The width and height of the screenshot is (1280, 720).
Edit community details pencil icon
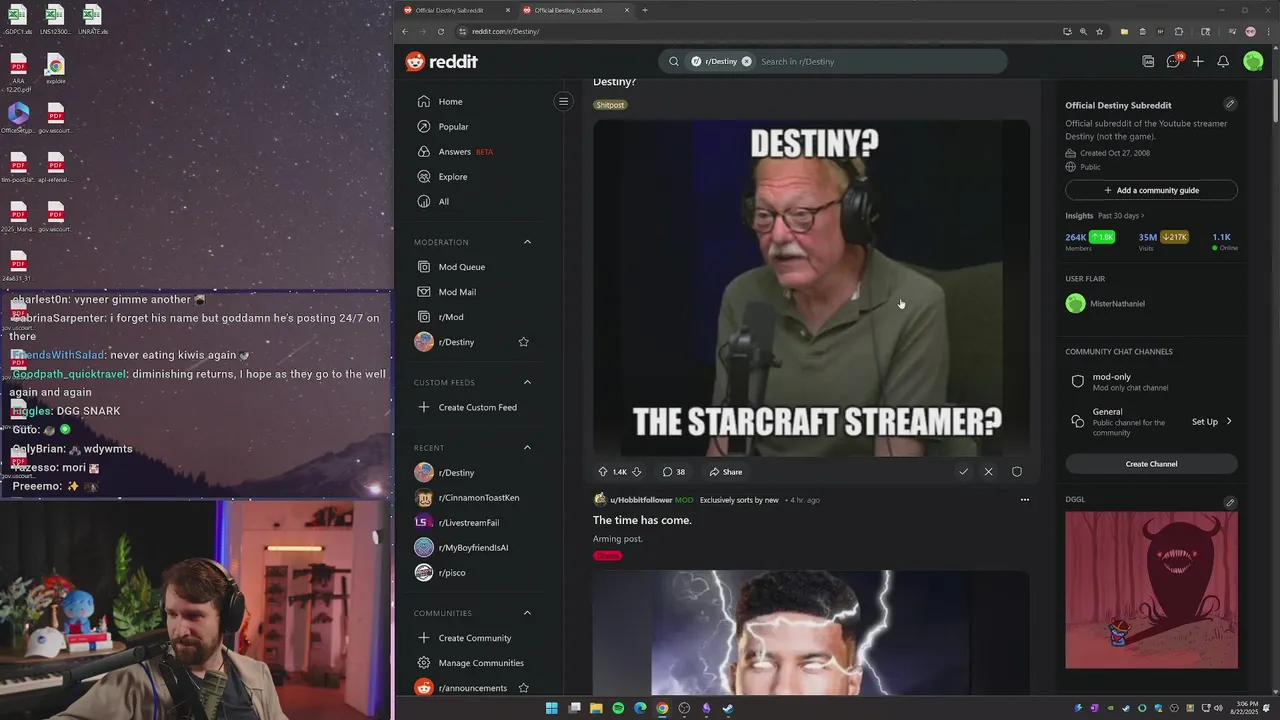[1230, 104]
